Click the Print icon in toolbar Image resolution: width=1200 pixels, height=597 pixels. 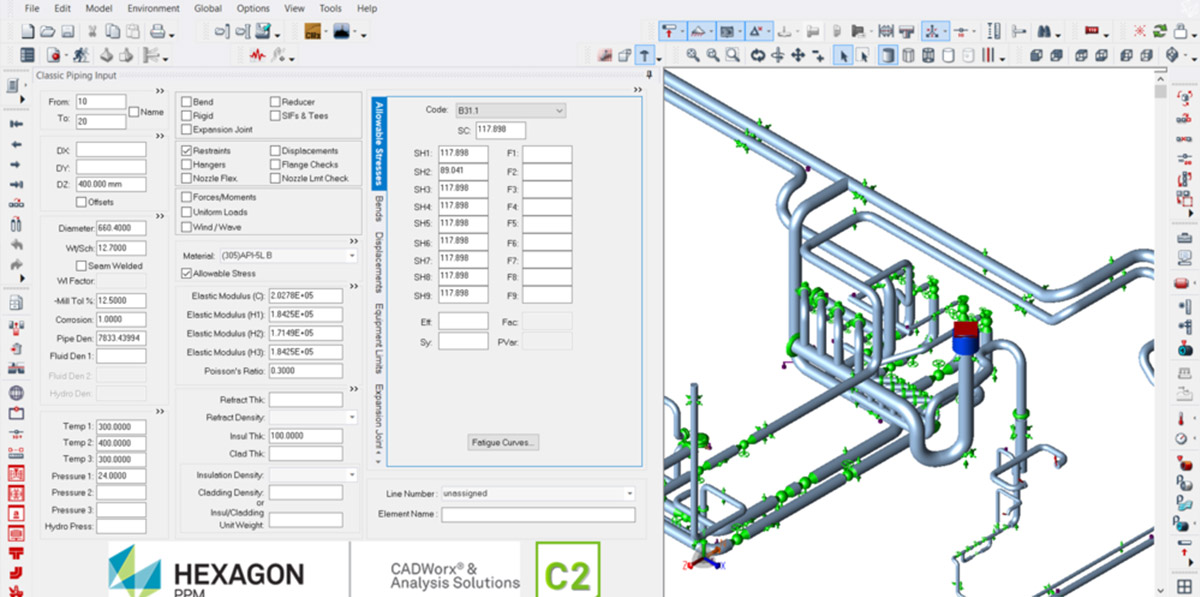(157, 32)
